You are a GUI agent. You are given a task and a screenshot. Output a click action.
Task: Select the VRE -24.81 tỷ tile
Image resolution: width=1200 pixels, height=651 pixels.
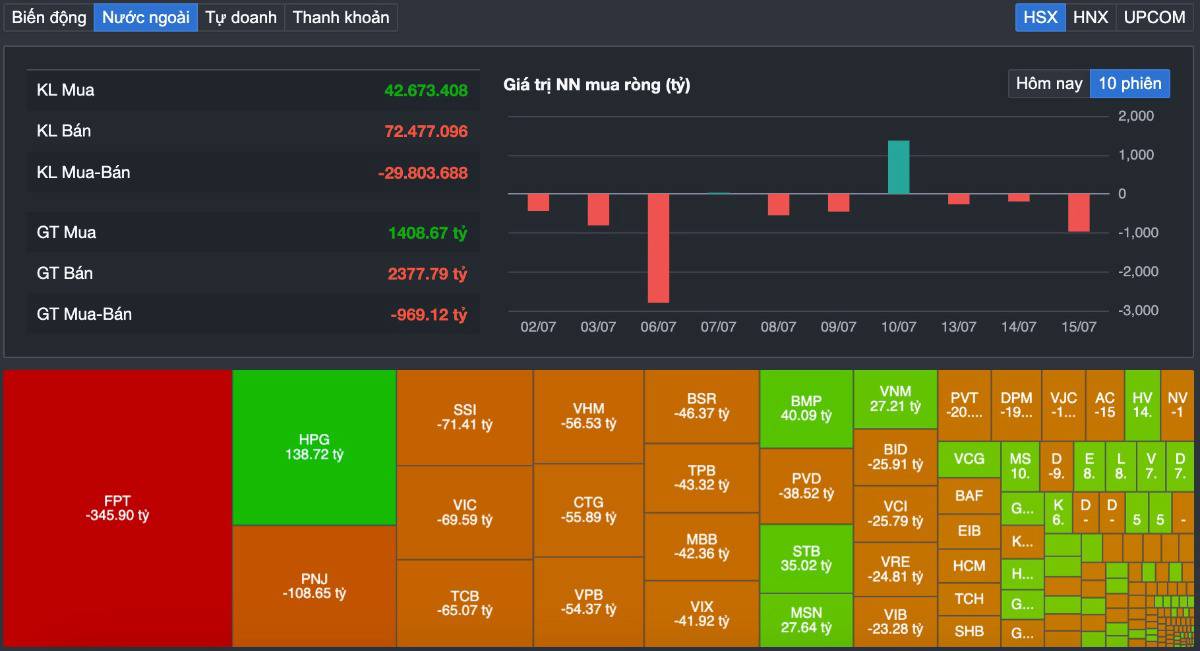(x=895, y=568)
